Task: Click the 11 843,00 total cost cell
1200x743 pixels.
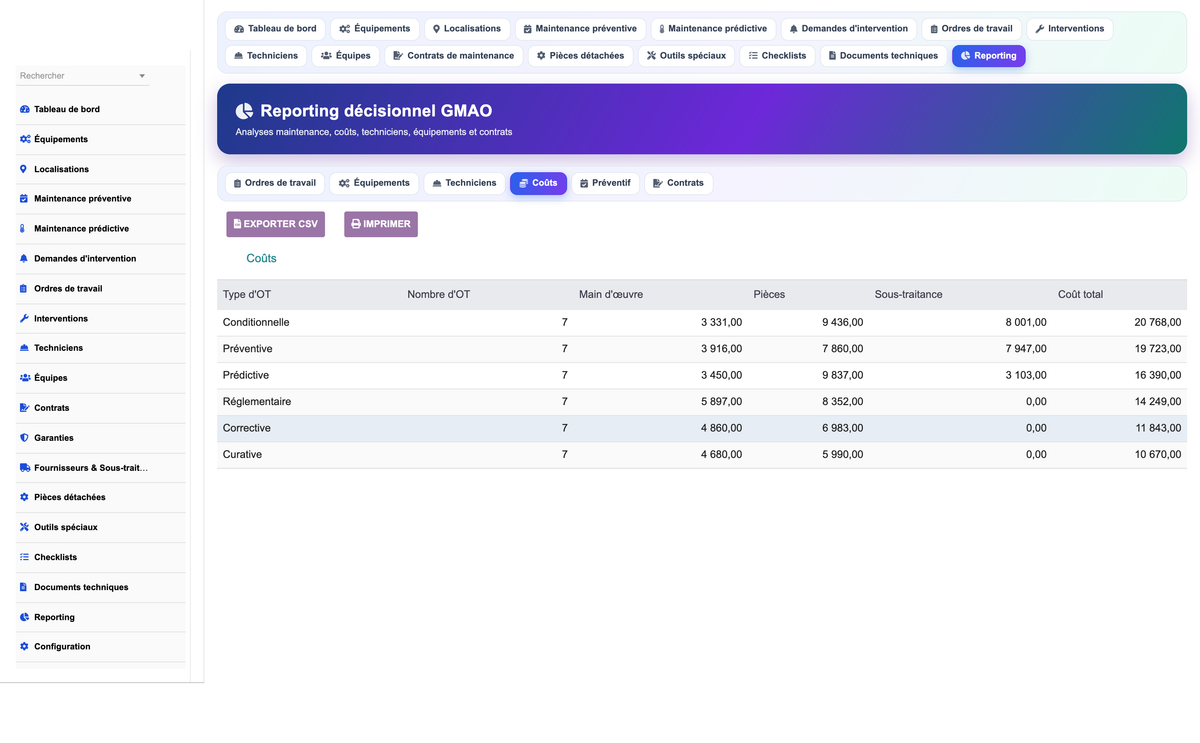Action: (1158, 428)
